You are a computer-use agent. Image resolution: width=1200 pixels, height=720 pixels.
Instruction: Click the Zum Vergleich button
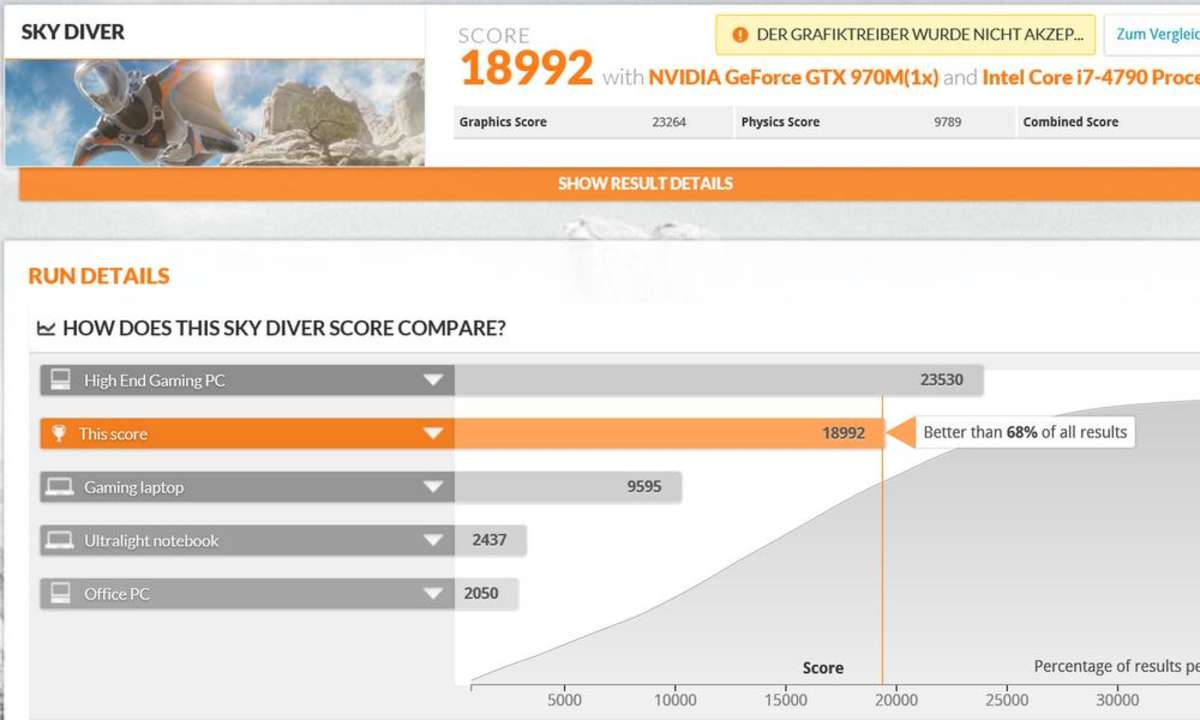click(1152, 35)
